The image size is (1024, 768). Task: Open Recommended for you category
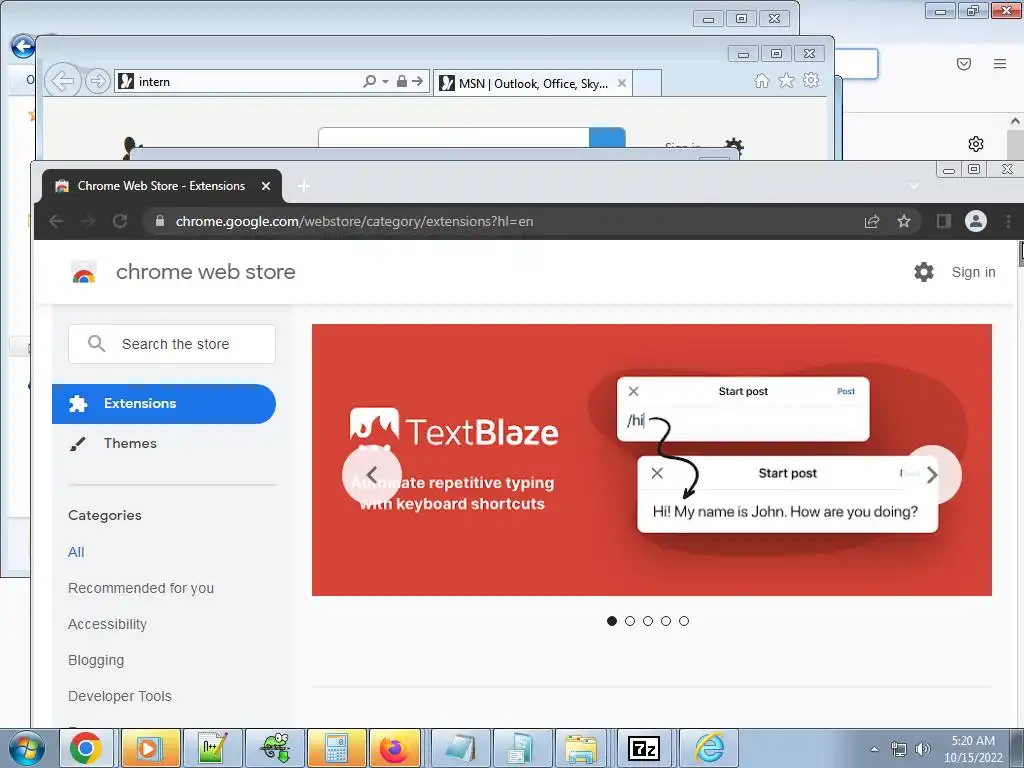(x=141, y=588)
